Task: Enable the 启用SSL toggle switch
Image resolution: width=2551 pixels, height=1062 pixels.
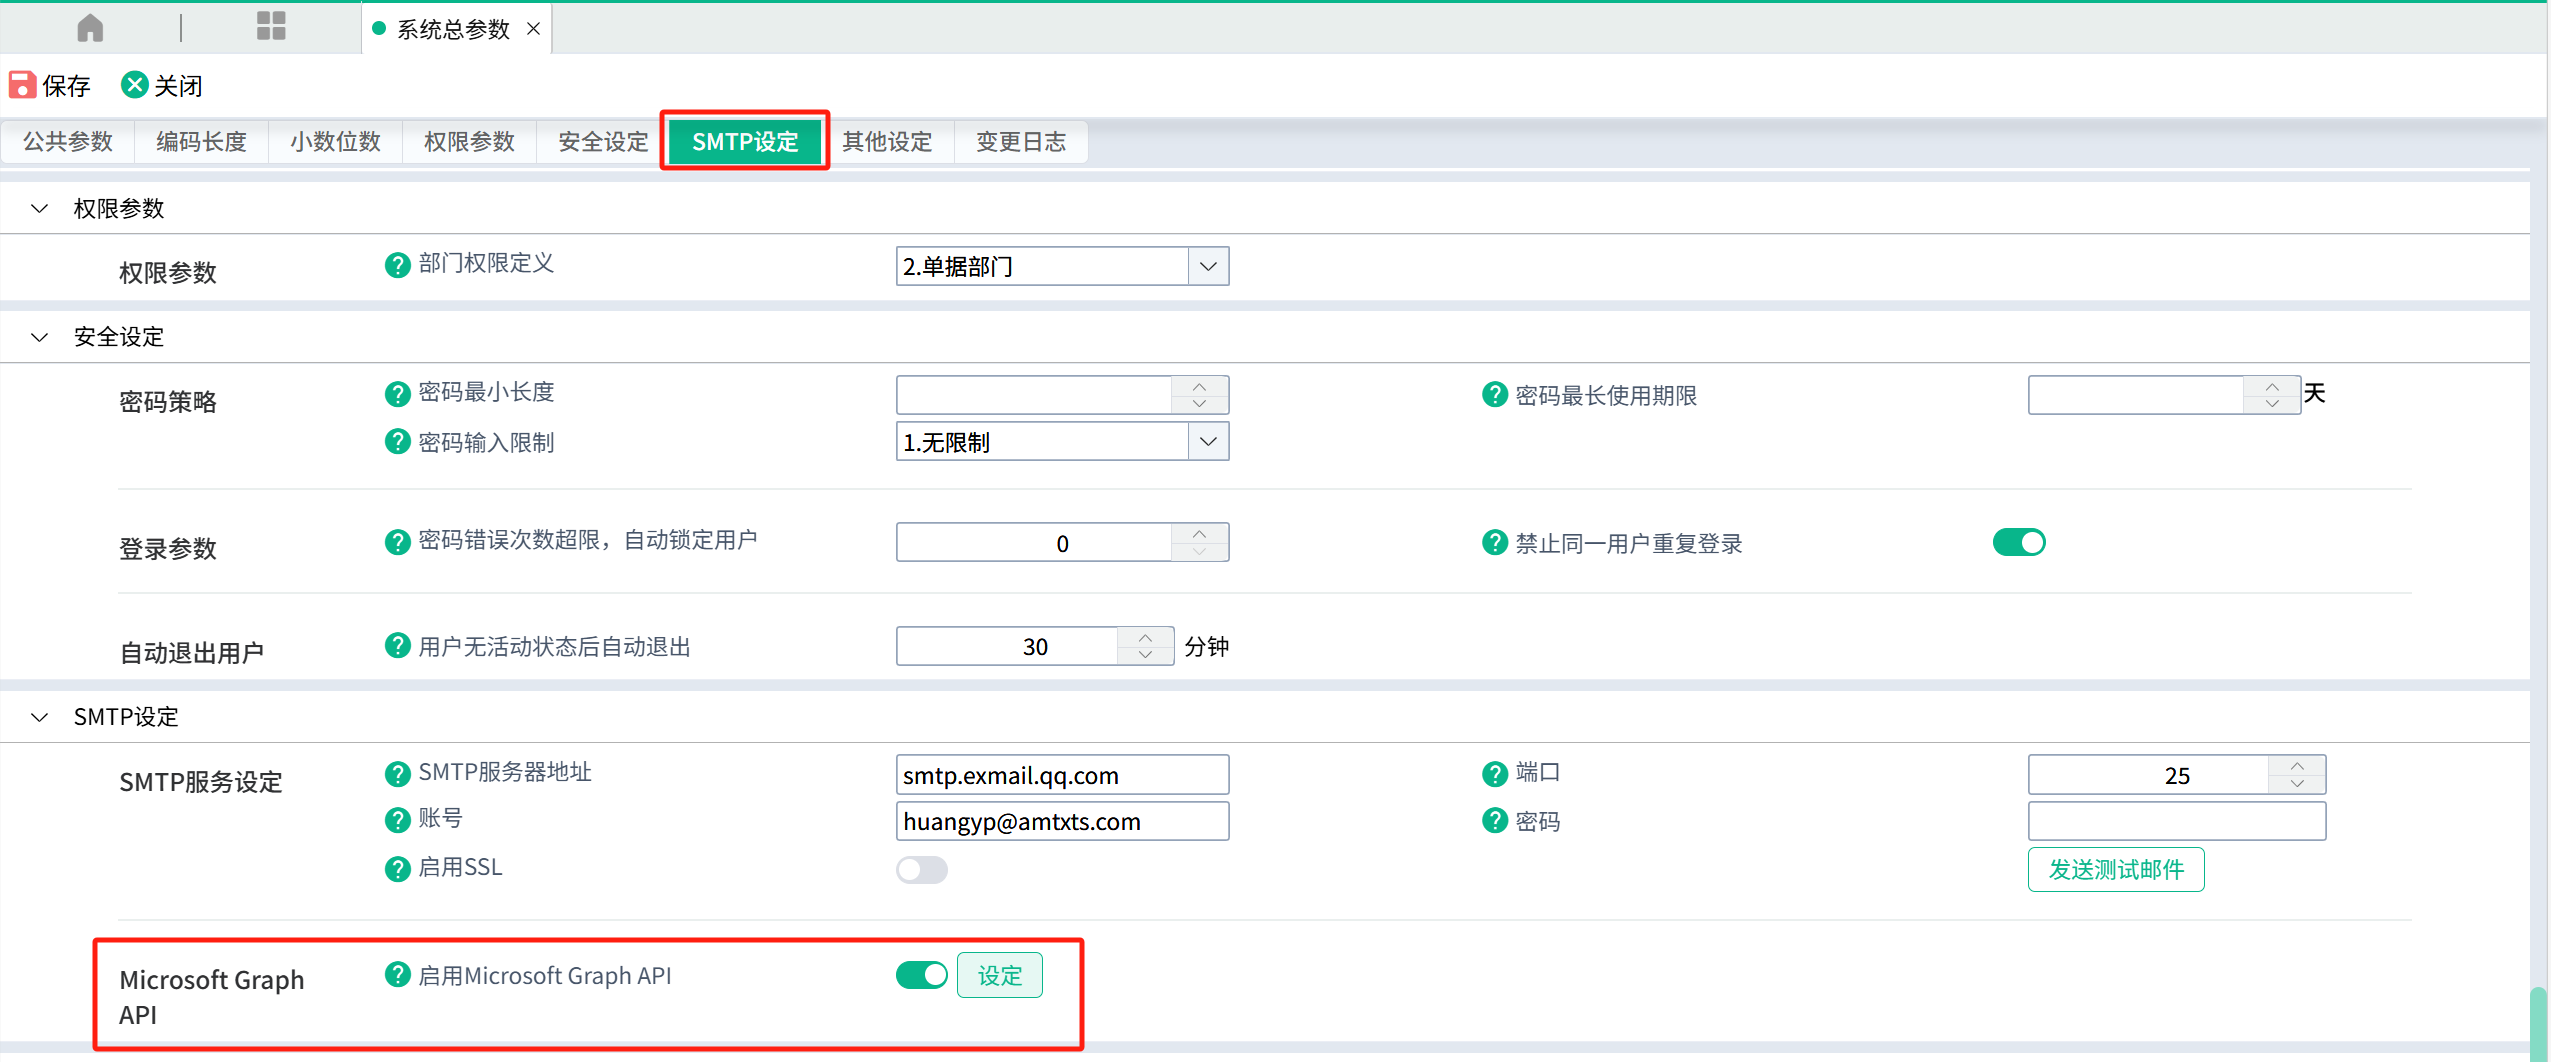Action: coord(921,869)
